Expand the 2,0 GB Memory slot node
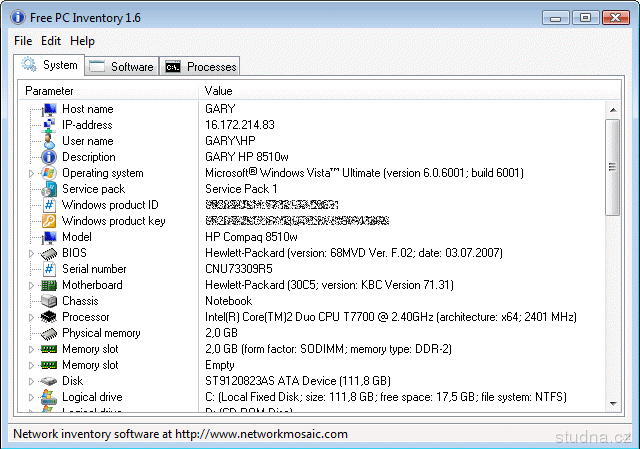 (32, 349)
